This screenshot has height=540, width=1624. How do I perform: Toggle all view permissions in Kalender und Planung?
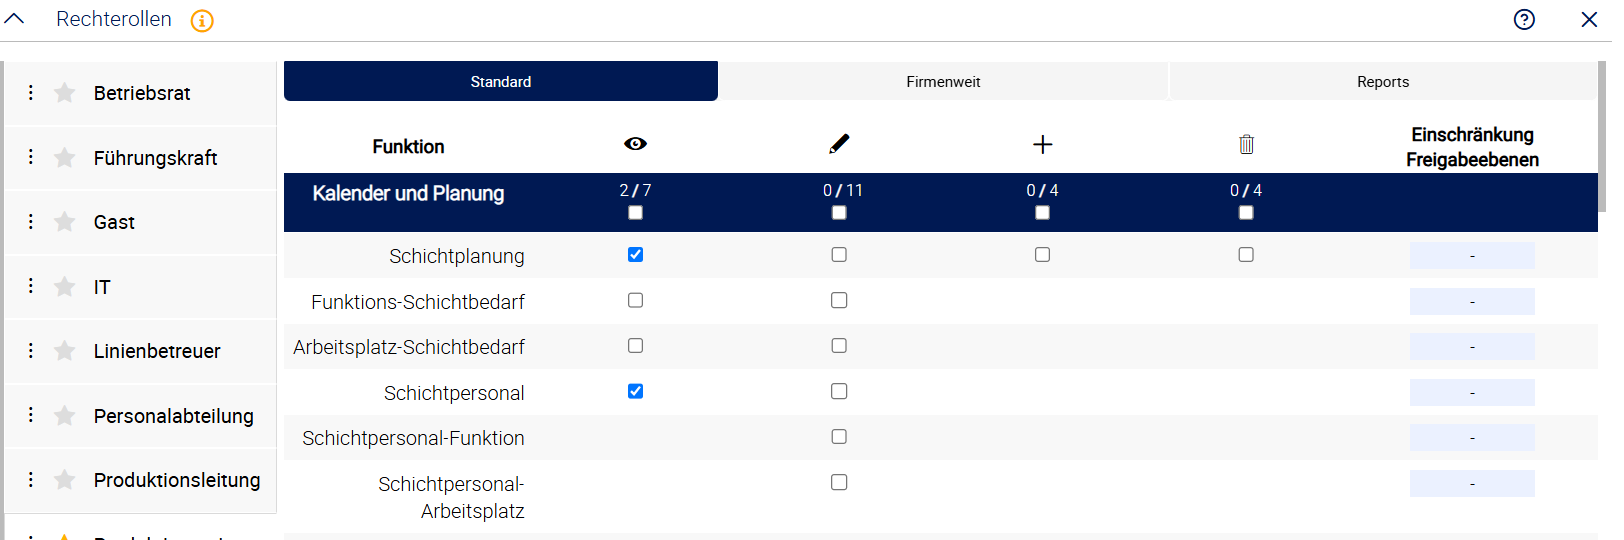(635, 213)
